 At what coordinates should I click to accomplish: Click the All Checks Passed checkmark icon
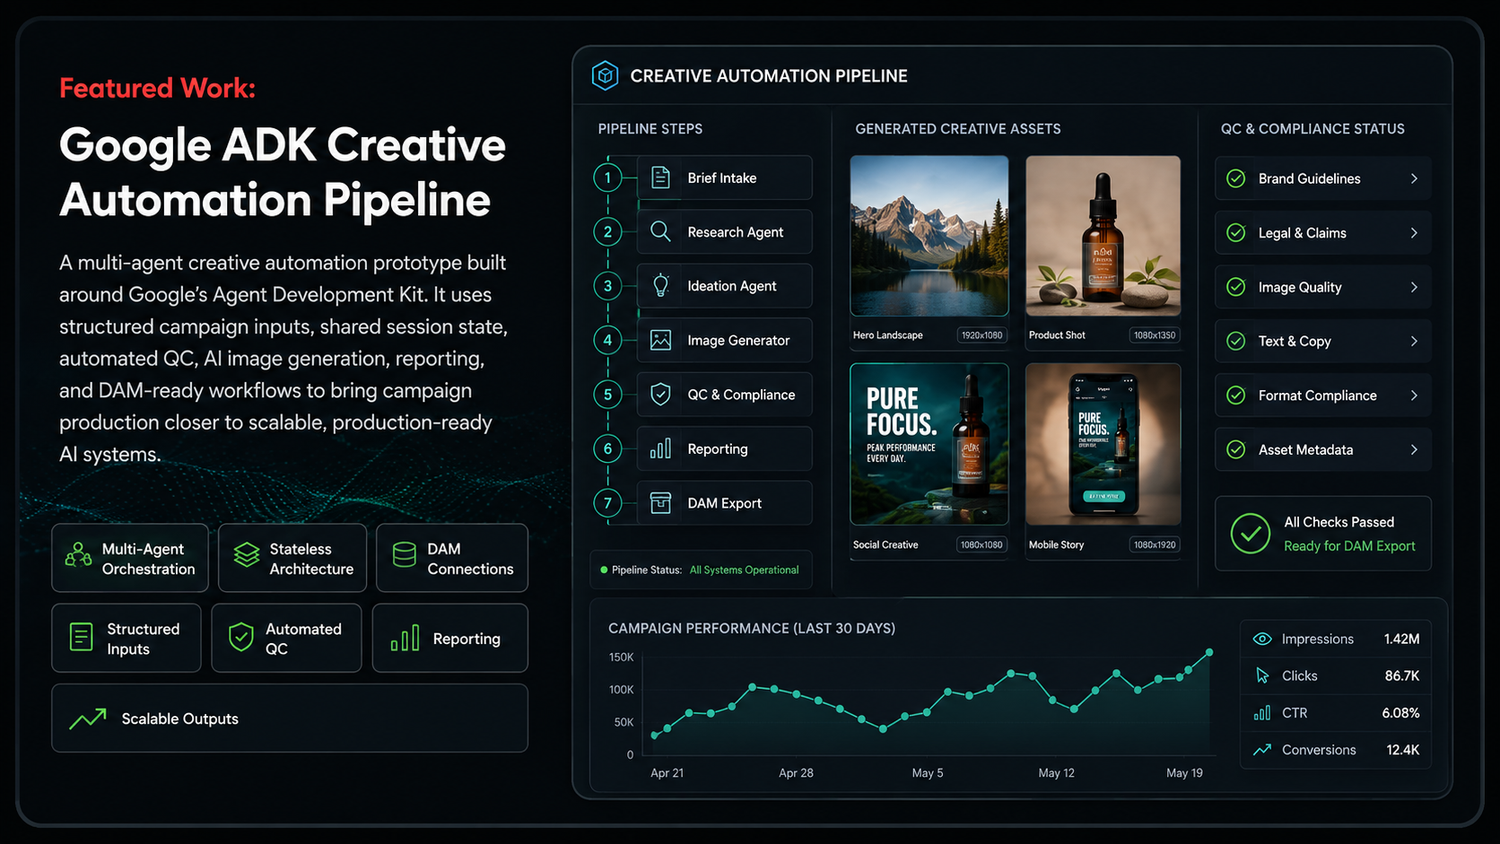pyautogui.click(x=1250, y=534)
